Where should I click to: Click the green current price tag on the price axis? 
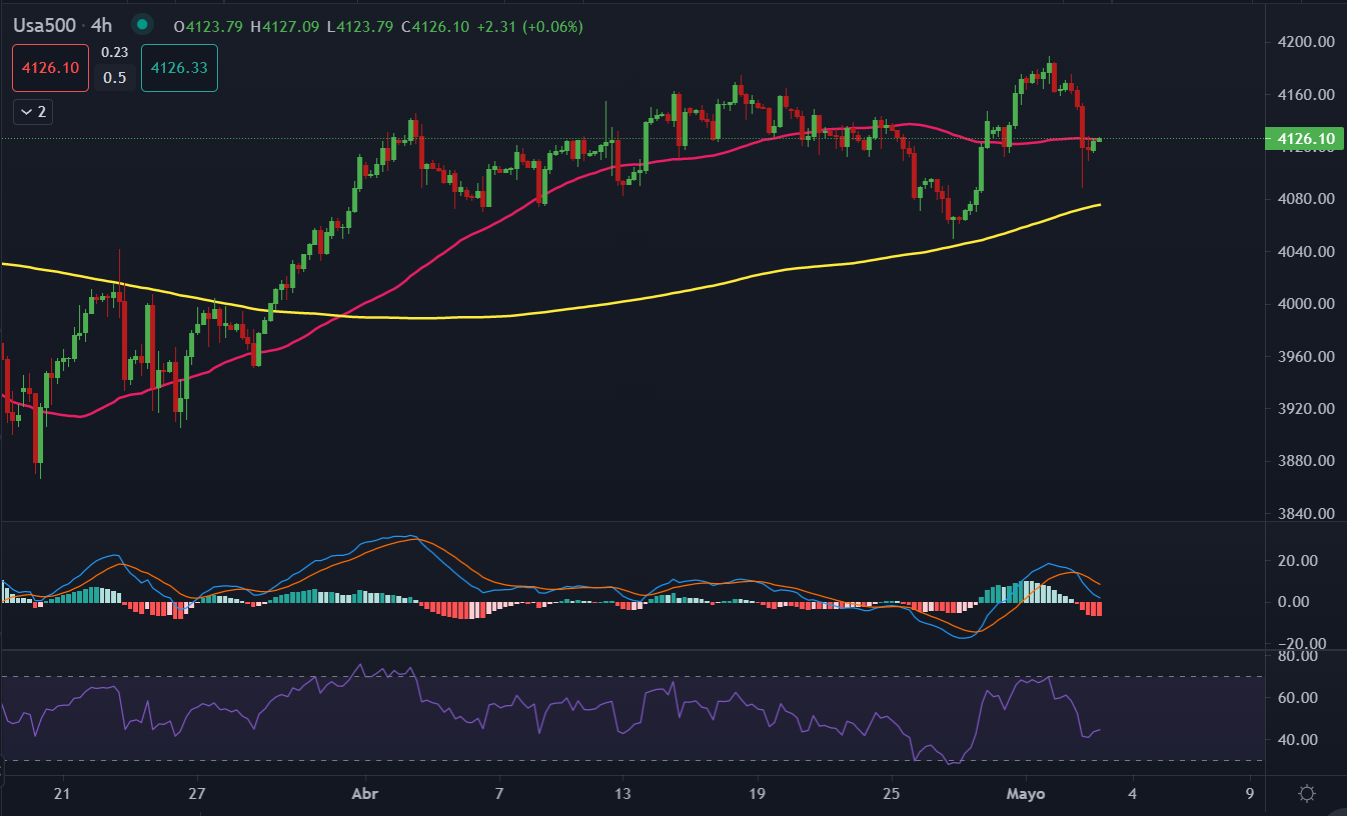pos(1300,138)
